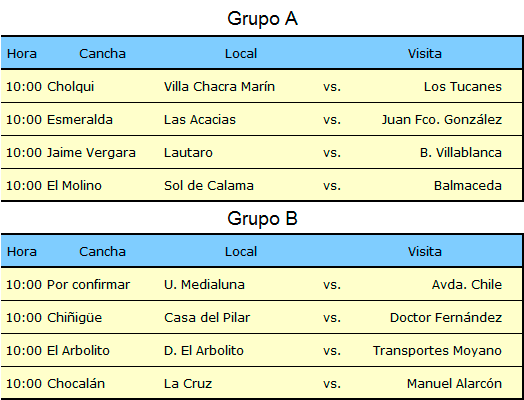The height and width of the screenshot is (400, 524).
Task: Click the Grupo A heading
Action: coord(262,19)
